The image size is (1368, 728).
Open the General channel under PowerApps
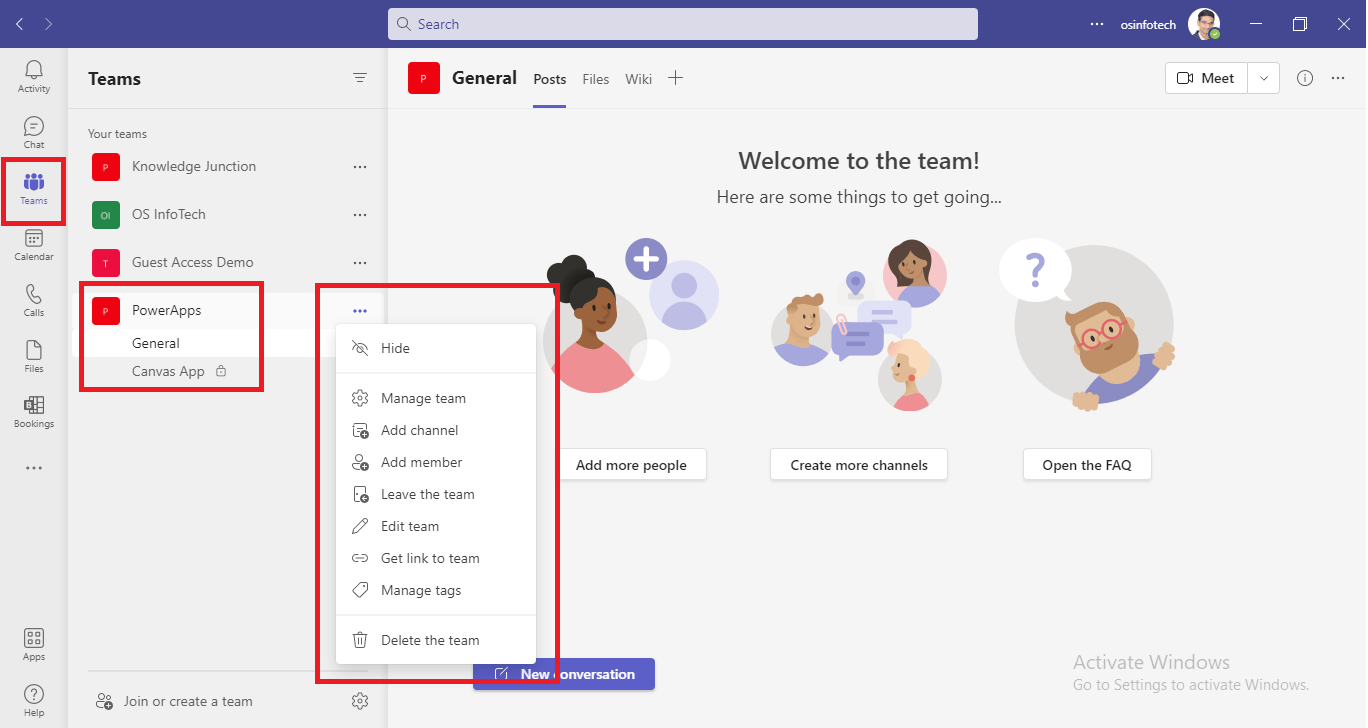[156, 343]
